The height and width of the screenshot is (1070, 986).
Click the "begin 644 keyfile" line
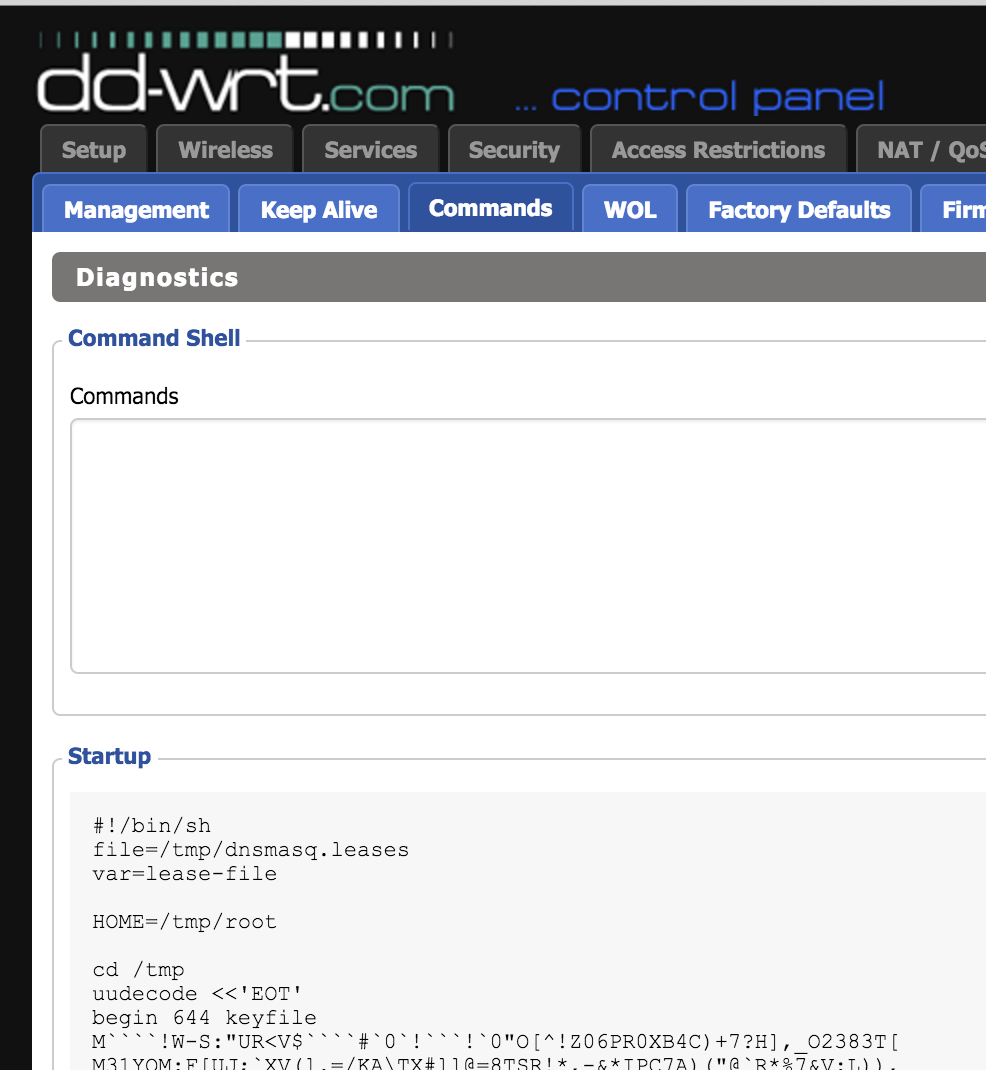[x=204, y=1017]
